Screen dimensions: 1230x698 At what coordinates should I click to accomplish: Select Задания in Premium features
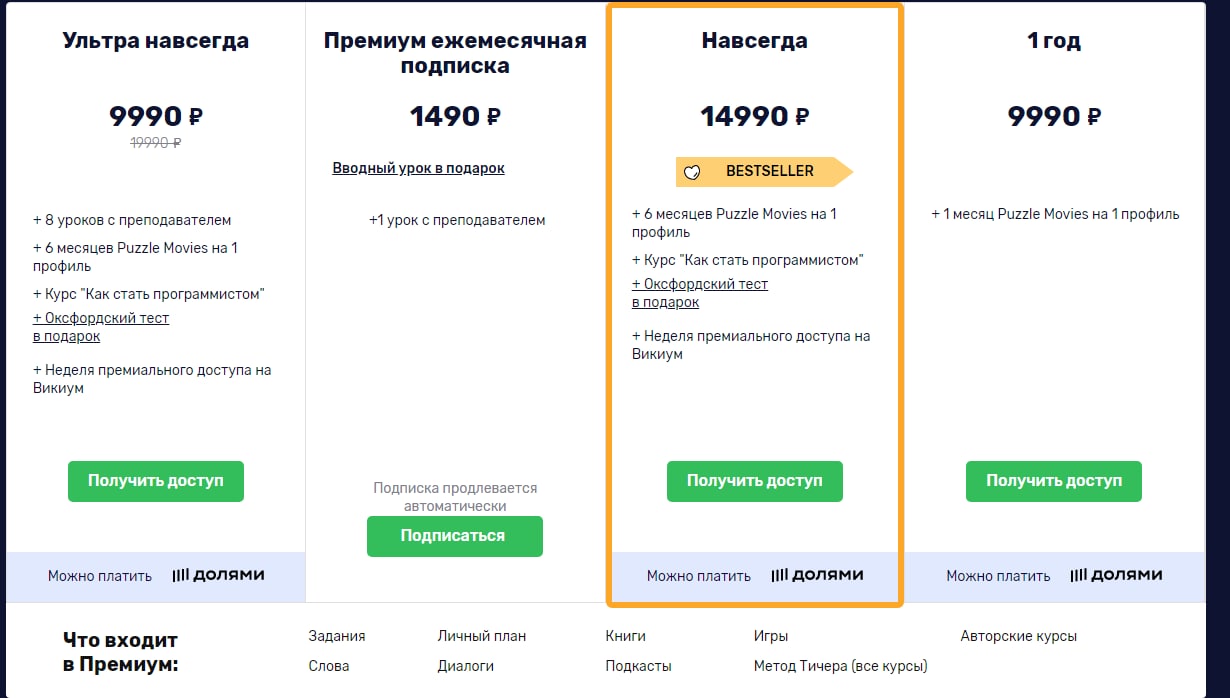[337, 636]
